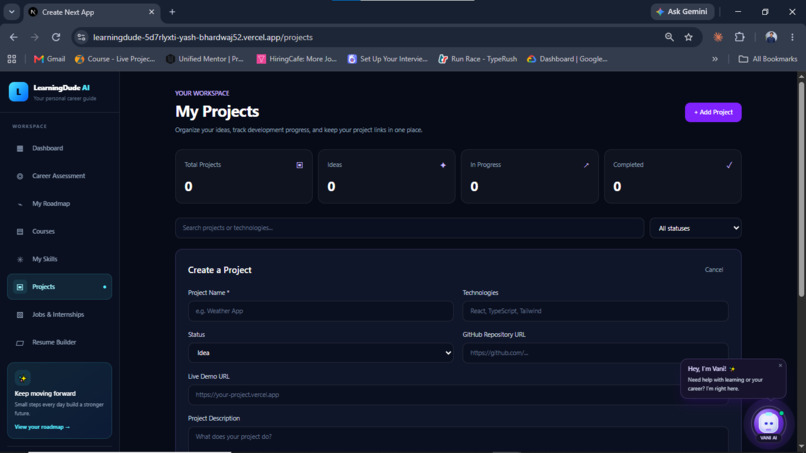Click the GitHub Repository URL field
The width and height of the screenshot is (806, 453).
[595, 353]
